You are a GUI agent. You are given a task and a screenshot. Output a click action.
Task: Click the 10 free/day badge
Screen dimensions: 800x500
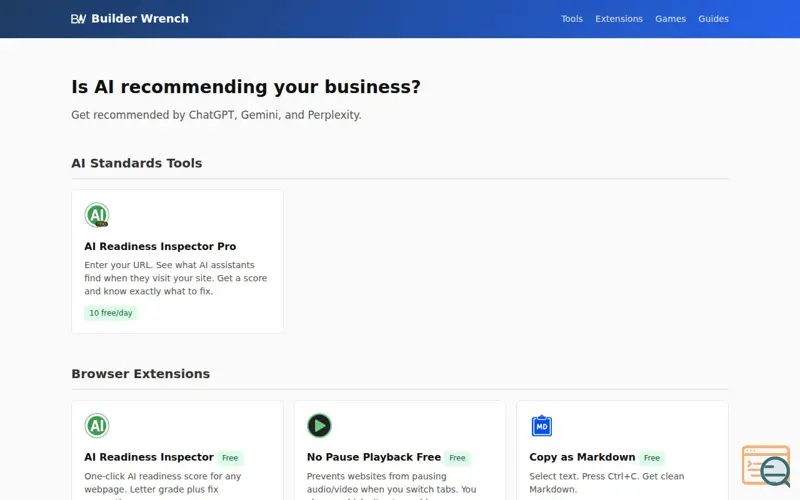click(x=111, y=313)
